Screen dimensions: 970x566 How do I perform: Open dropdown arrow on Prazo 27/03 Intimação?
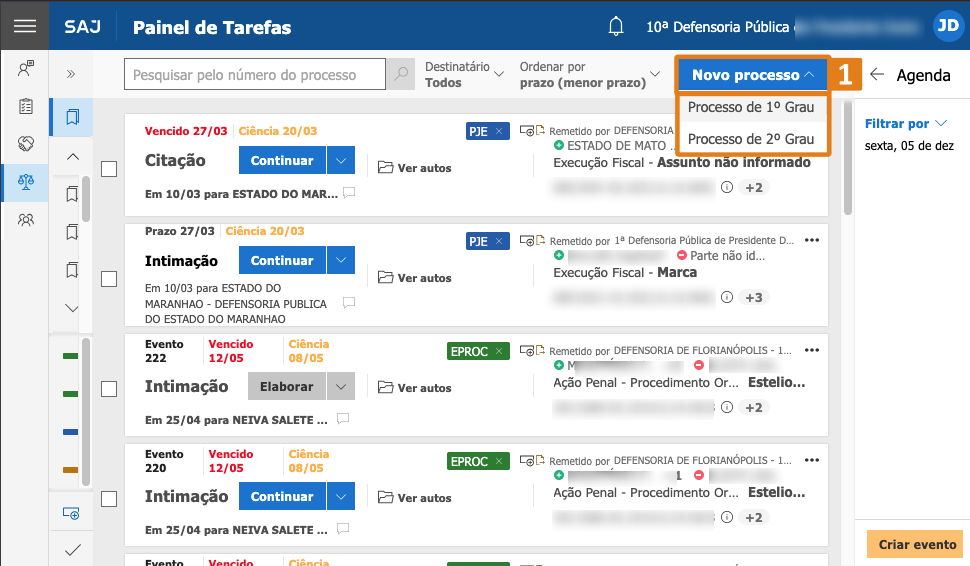tap(341, 260)
